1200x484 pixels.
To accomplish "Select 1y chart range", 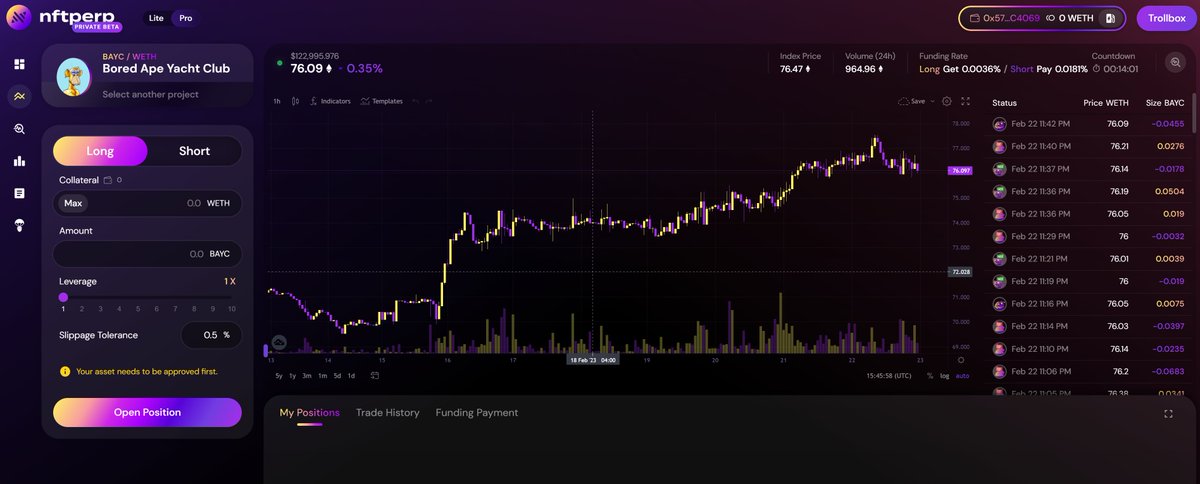I will click(x=292, y=375).
